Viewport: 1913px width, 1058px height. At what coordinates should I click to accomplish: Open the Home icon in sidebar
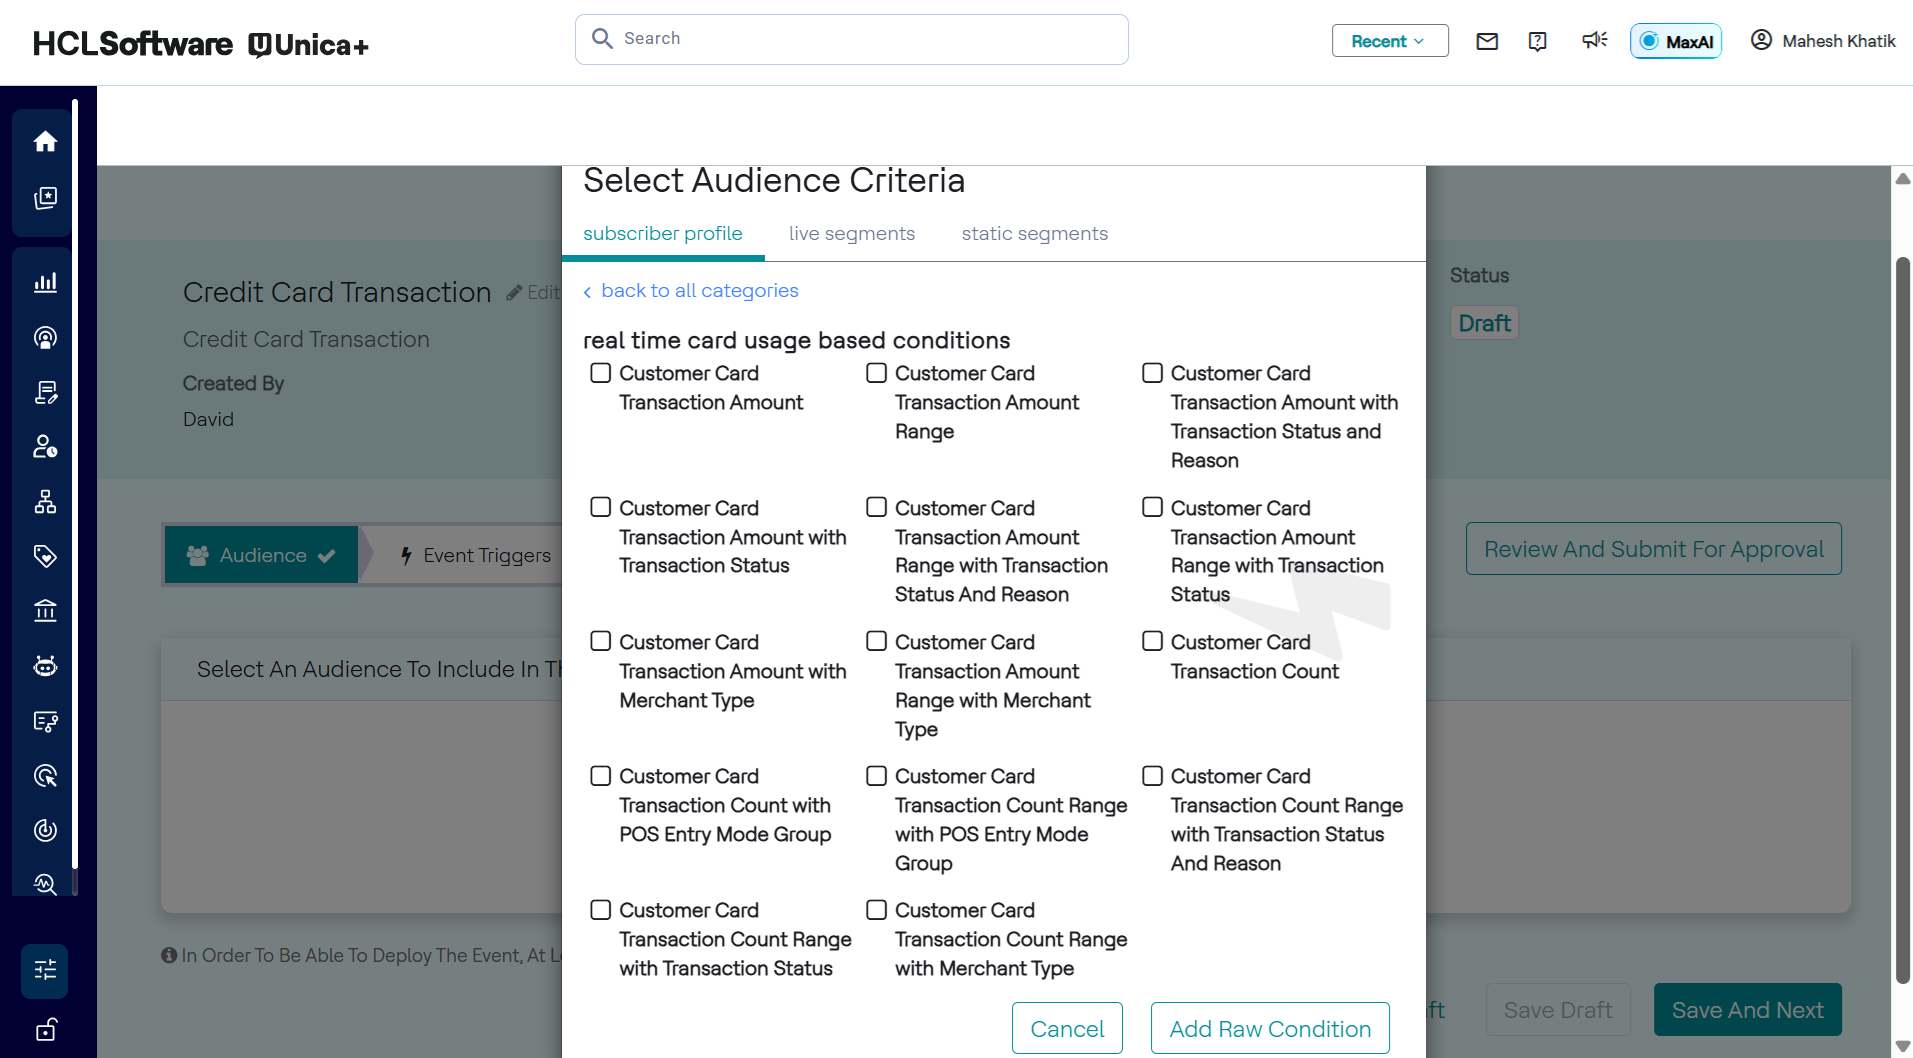(x=45, y=142)
